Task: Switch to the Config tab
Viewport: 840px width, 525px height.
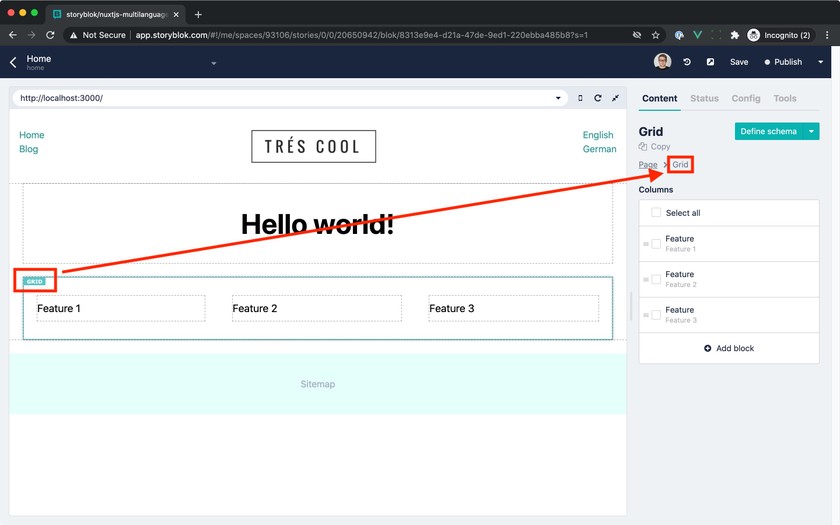Action: (746, 99)
